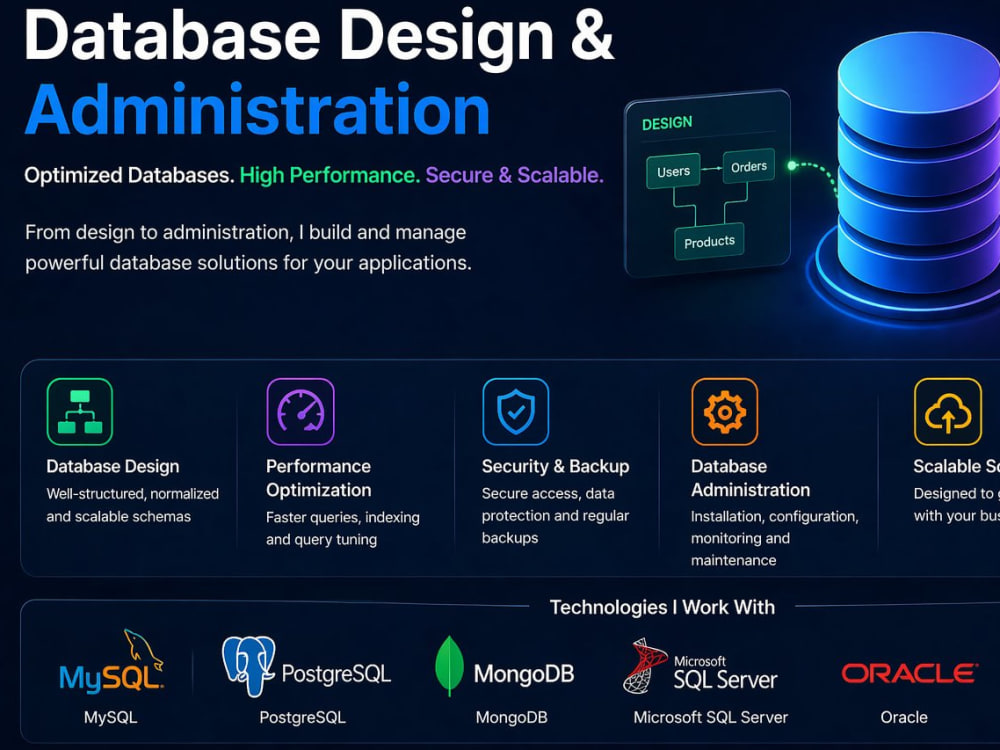Screen dimensions: 1000x750
Task: Click the purple 'Secure & Scalable.' text
Action: pos(515,175)
